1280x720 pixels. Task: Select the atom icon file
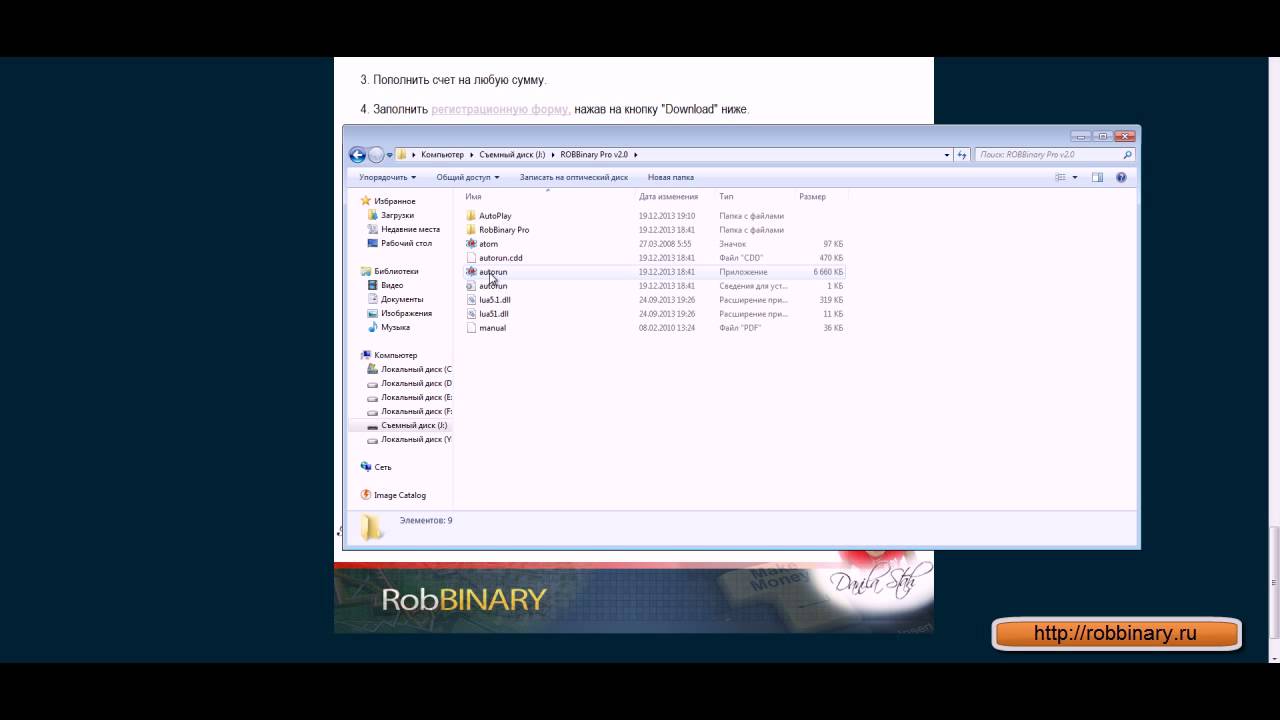point(471,244)
